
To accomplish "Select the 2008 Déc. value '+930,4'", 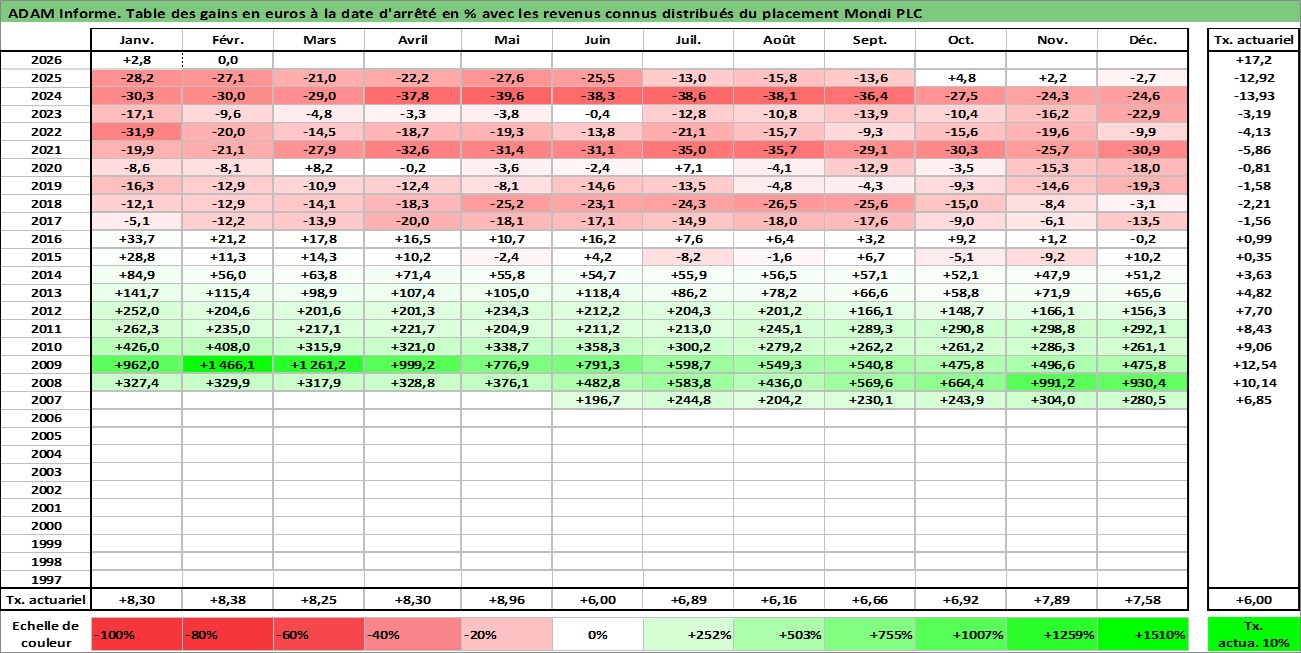I will coord(1143,383).
